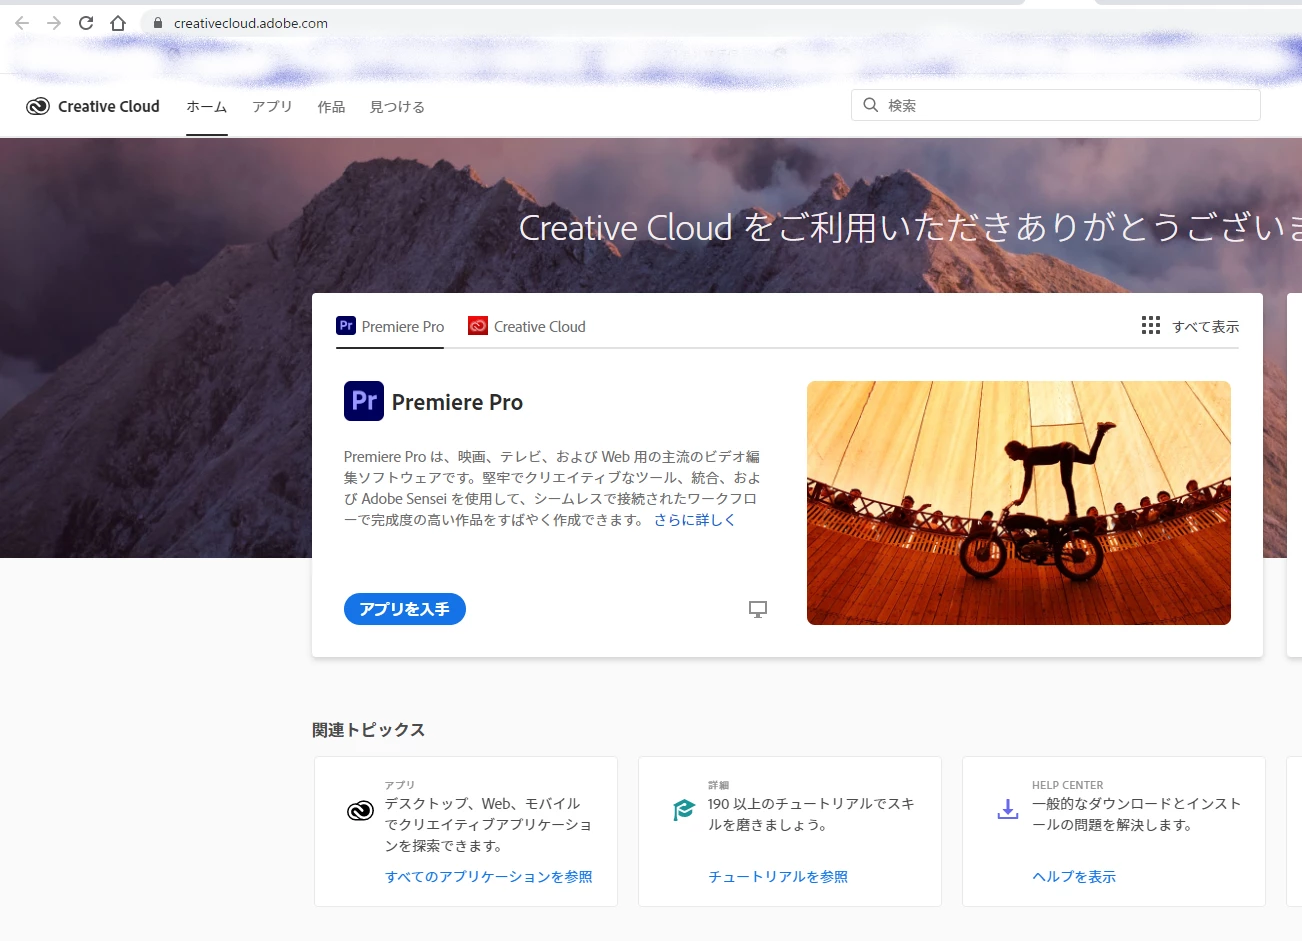The height and width of the screenshot is (941, 1302).
Task: Click the 関連トピックス section heading
Action: (368, 730)
